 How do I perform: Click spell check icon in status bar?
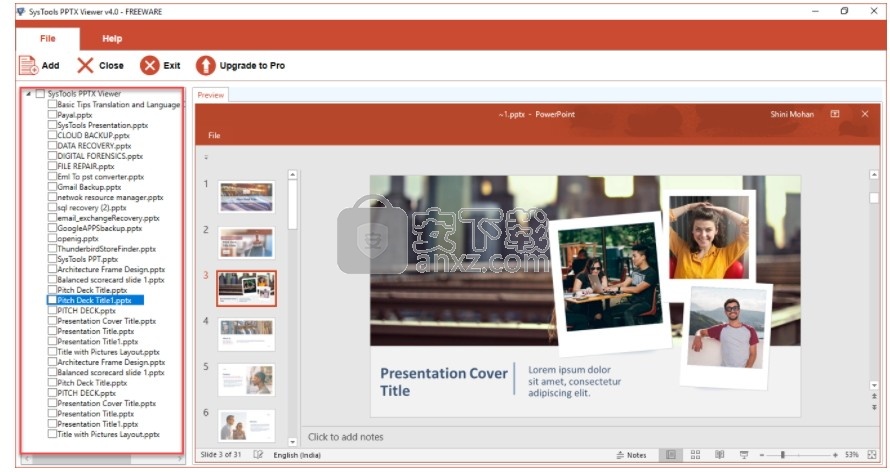(x=258, y=455)
